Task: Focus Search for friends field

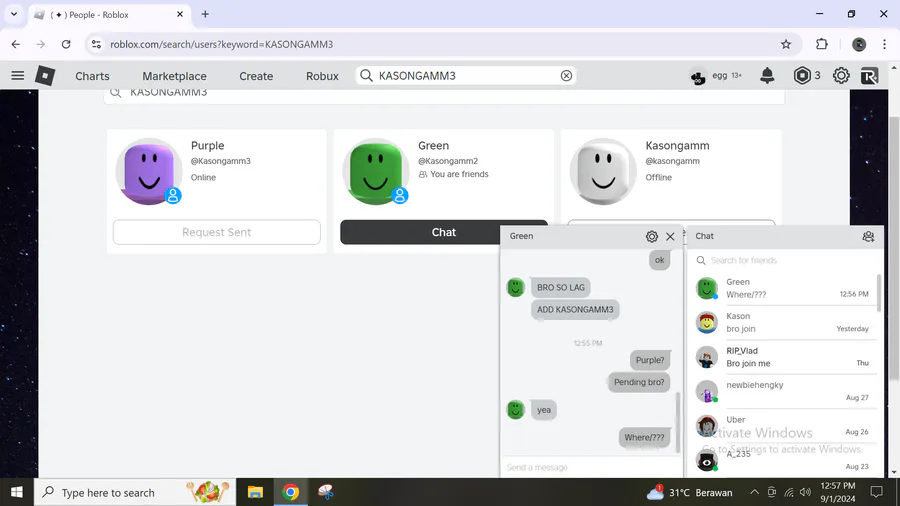Action: (784, 260)
